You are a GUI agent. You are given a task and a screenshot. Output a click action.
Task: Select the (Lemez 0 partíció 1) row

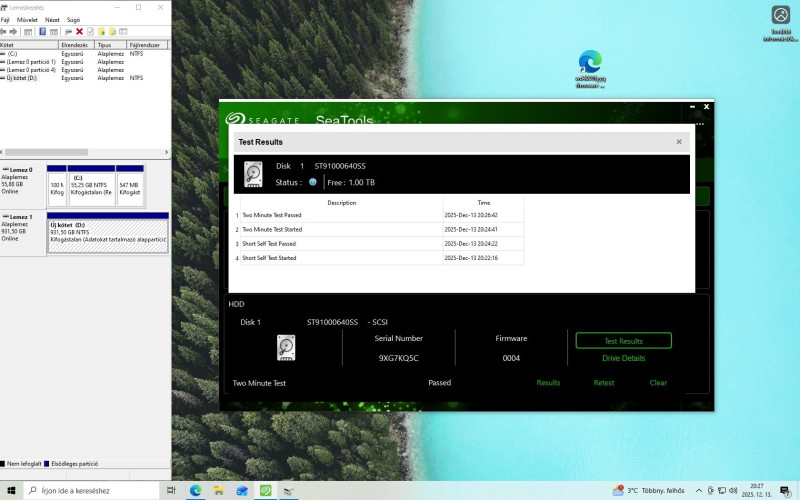pyautogui.click(x=84, y=62)
